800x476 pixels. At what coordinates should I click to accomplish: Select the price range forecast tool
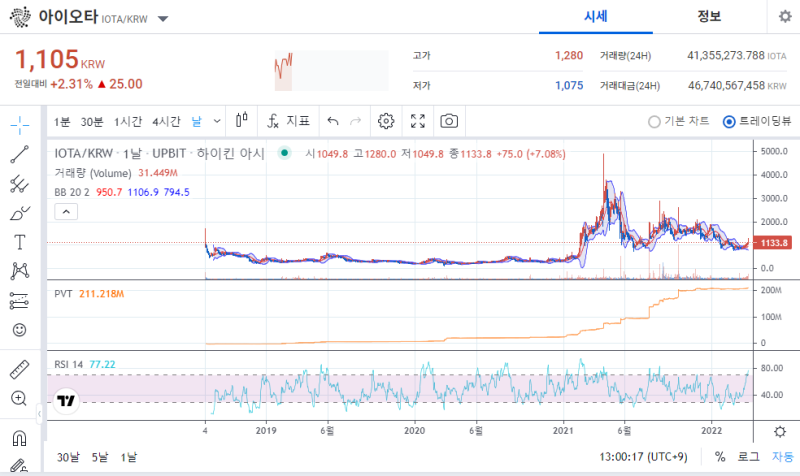20,301
